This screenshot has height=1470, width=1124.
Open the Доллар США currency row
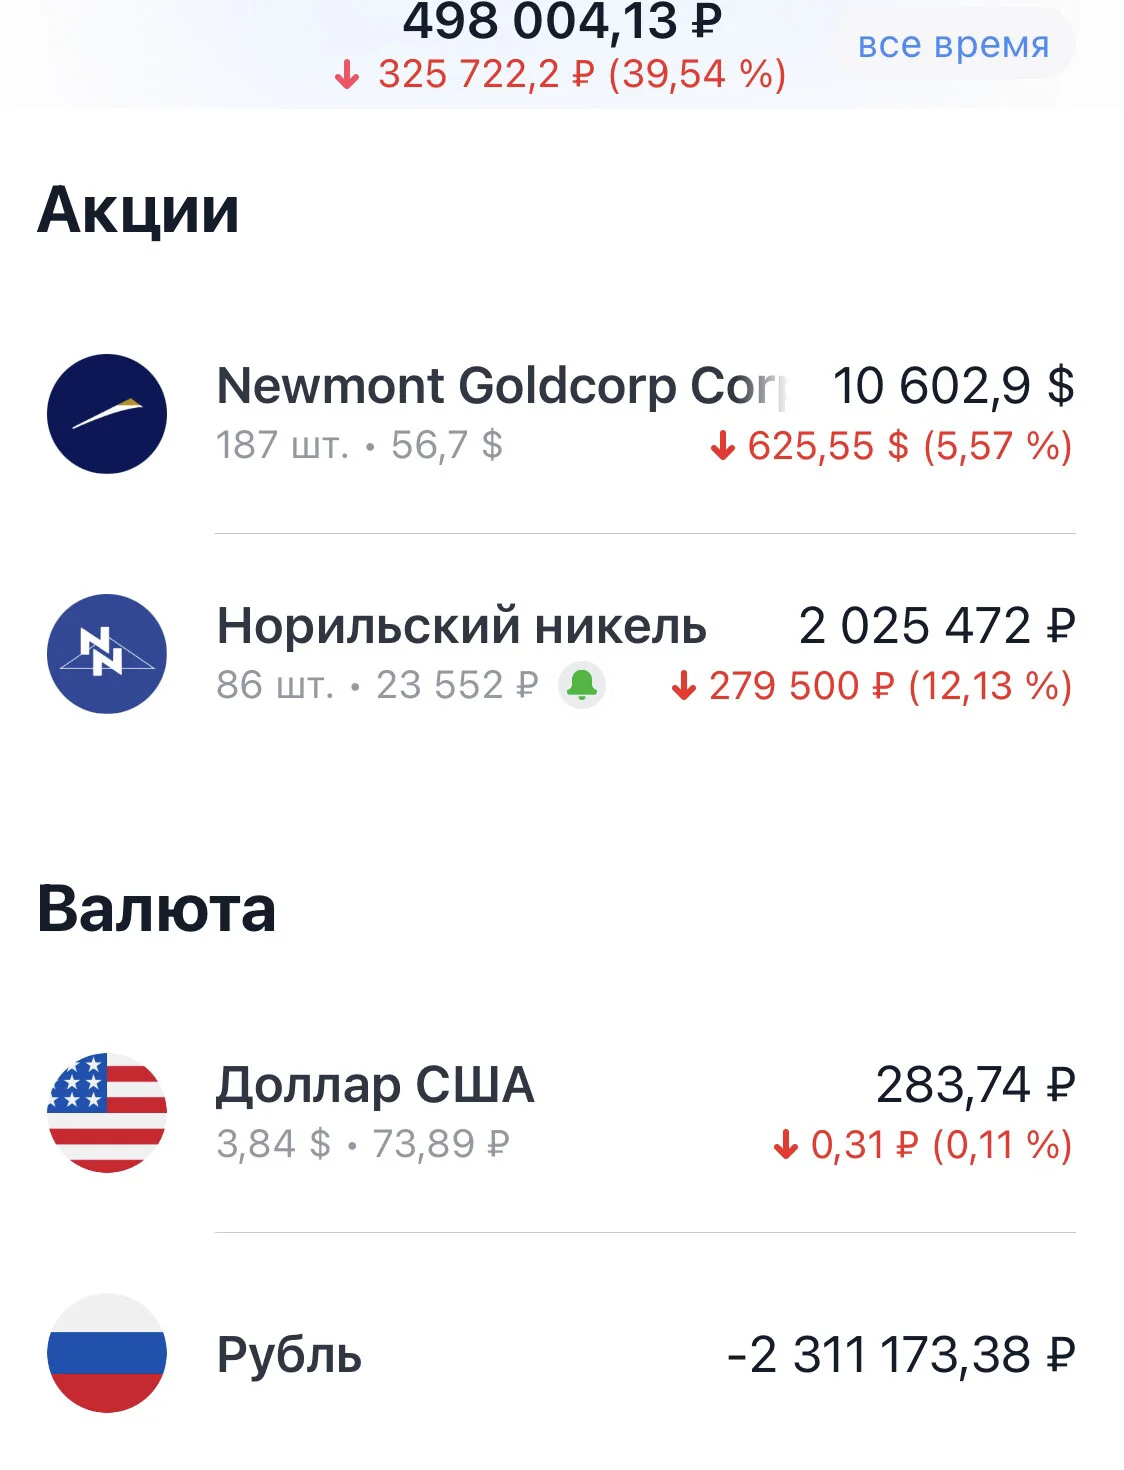(x=562, y=1112)
